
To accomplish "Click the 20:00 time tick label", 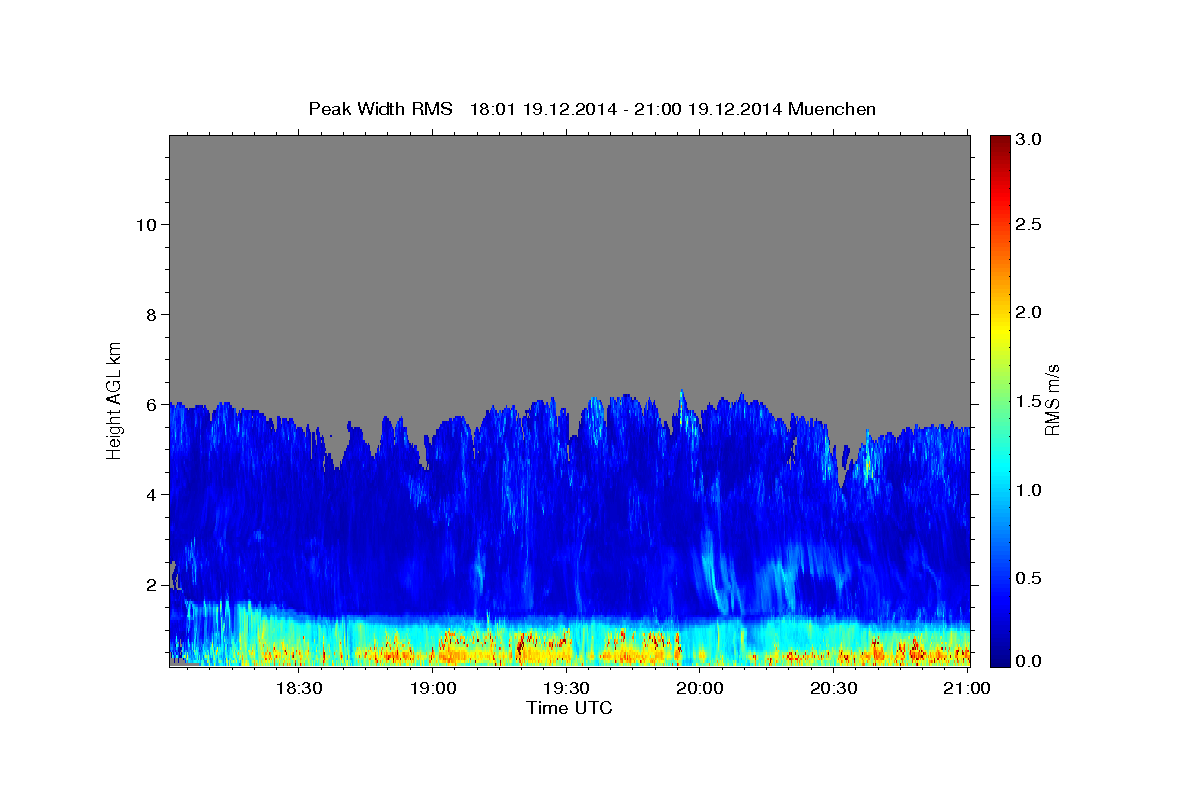I will click(700, 688).
